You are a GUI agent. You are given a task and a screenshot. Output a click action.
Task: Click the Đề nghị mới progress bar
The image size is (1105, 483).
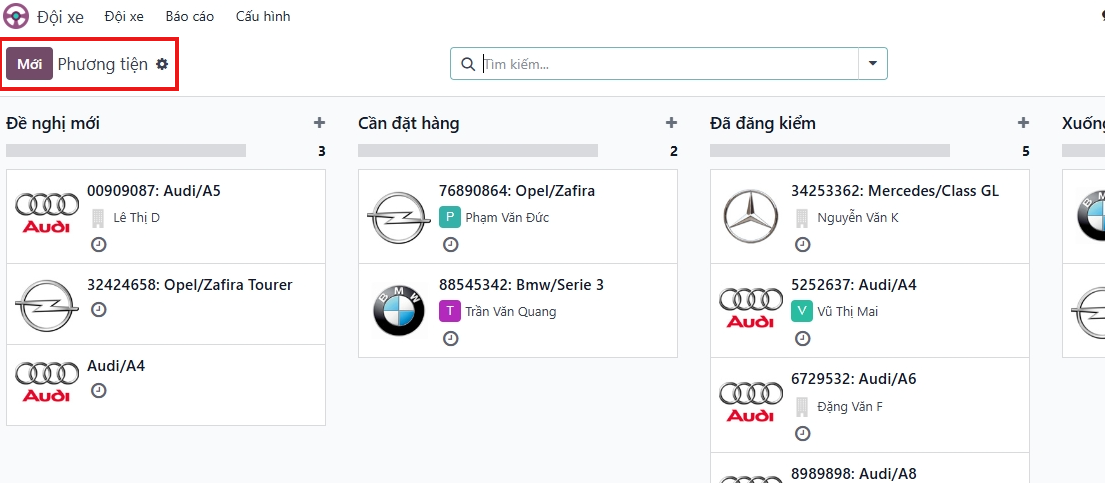pyautogui.click(x=126, y=150)
